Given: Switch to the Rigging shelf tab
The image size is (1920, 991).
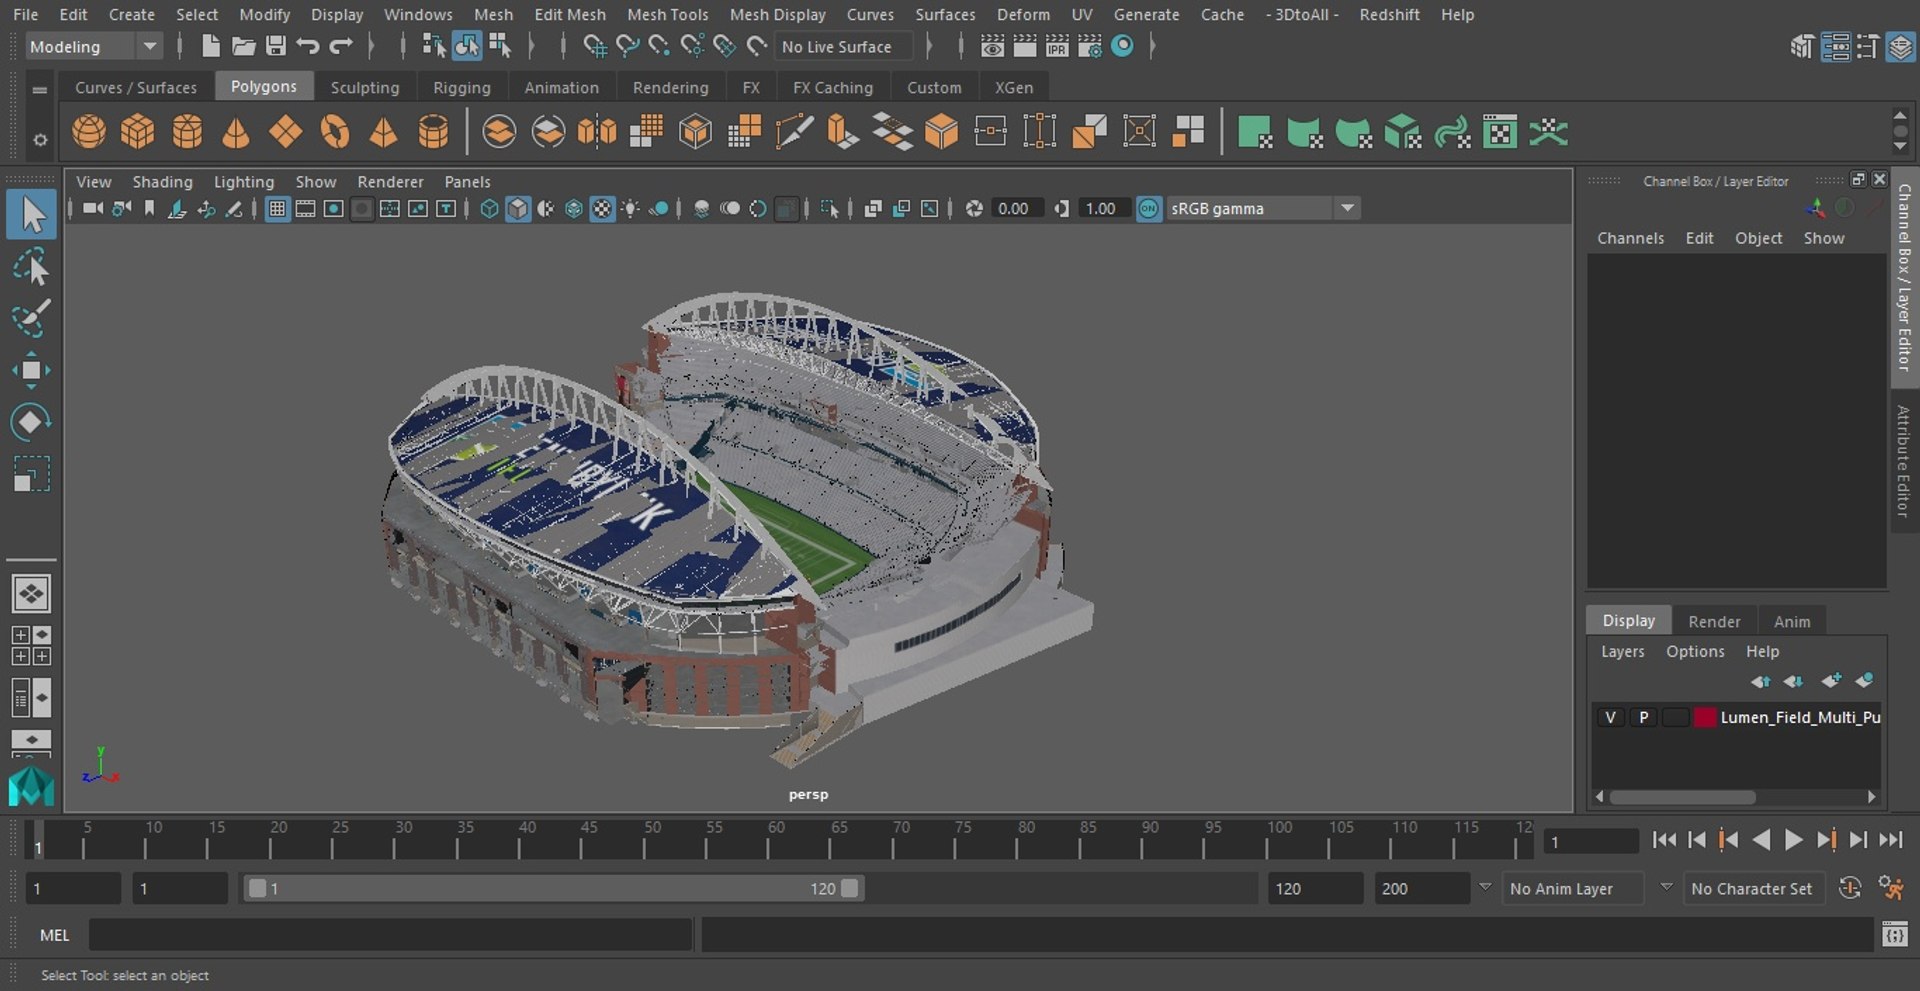Looking at the screenshot, I should tap(462, 88).
